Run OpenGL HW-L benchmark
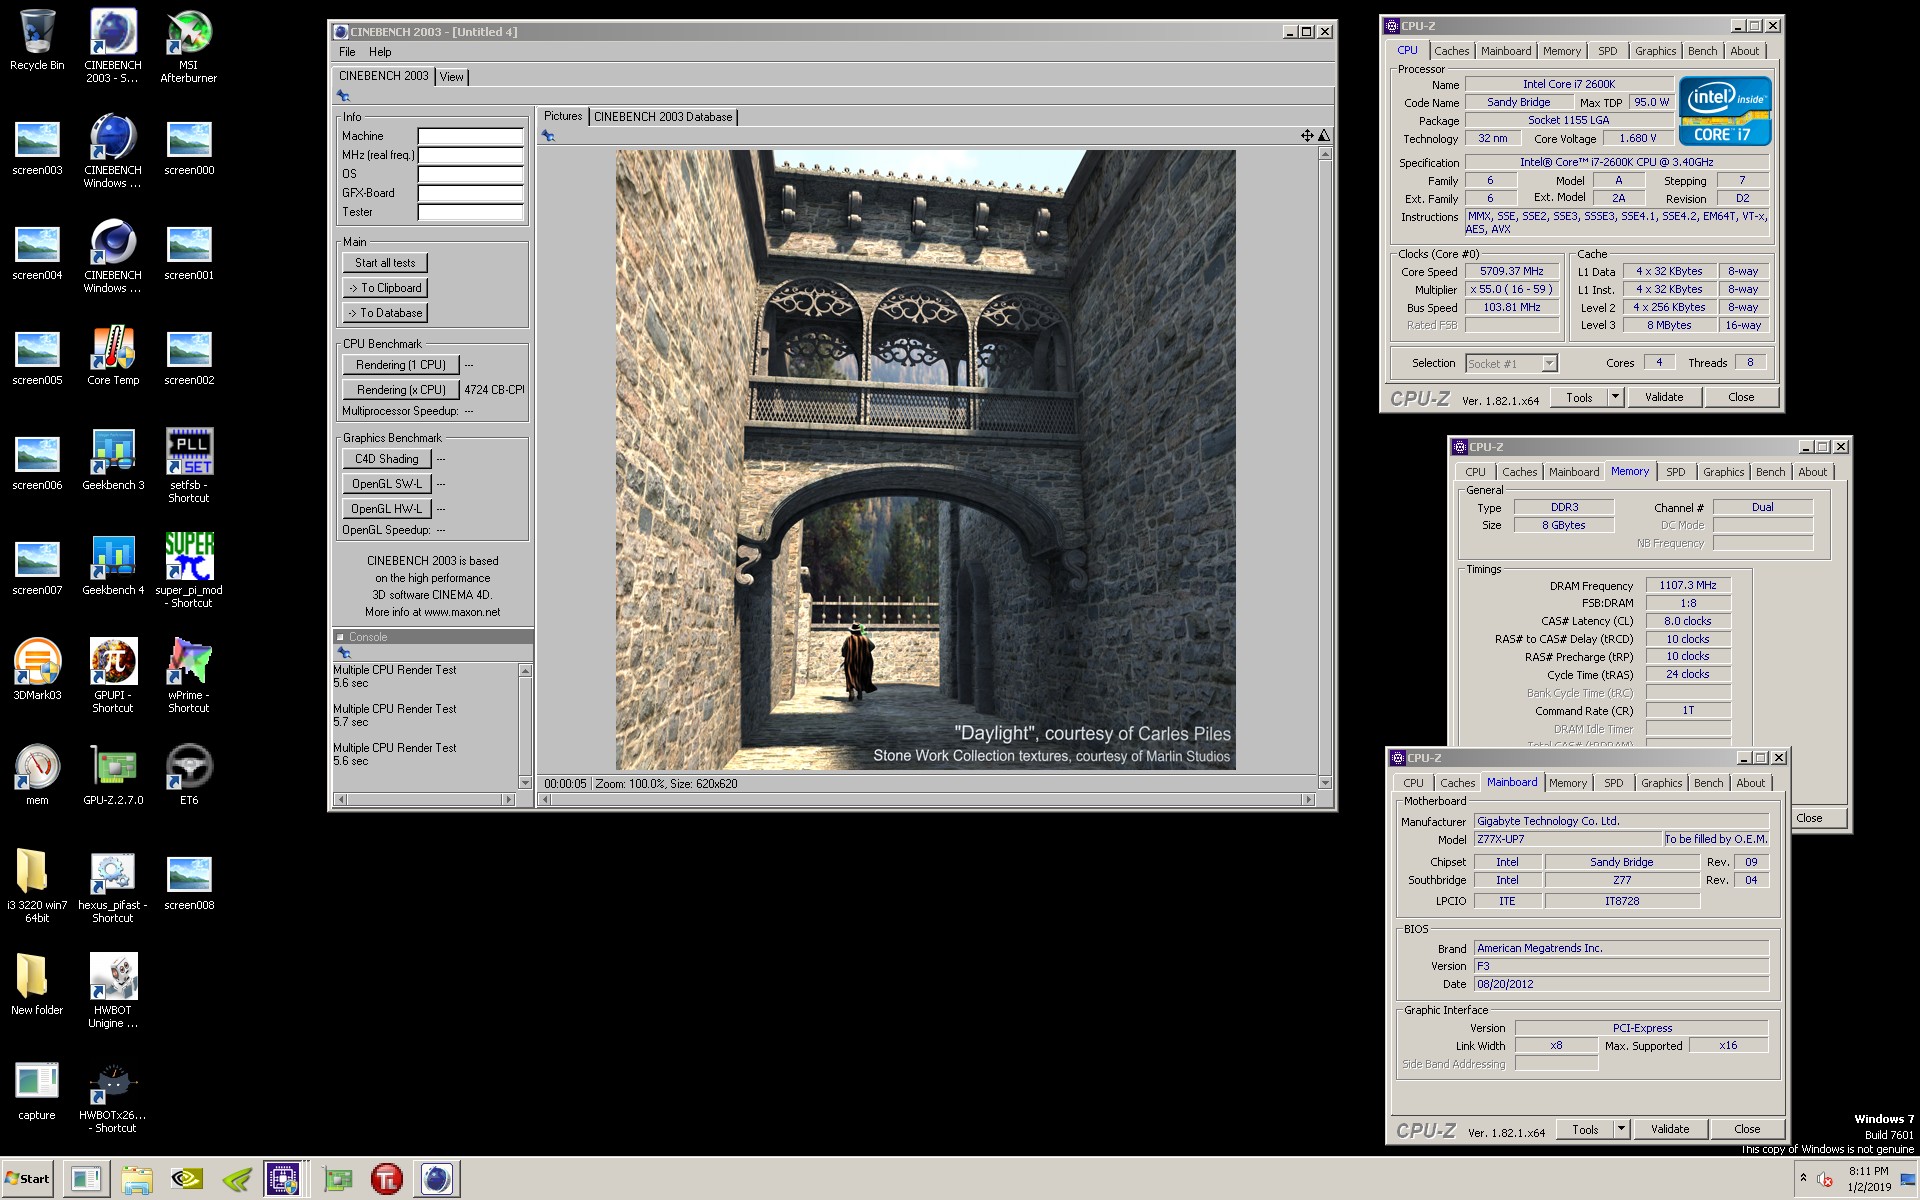Viewport: 1920px width, 1200px height. coord(387,509)
